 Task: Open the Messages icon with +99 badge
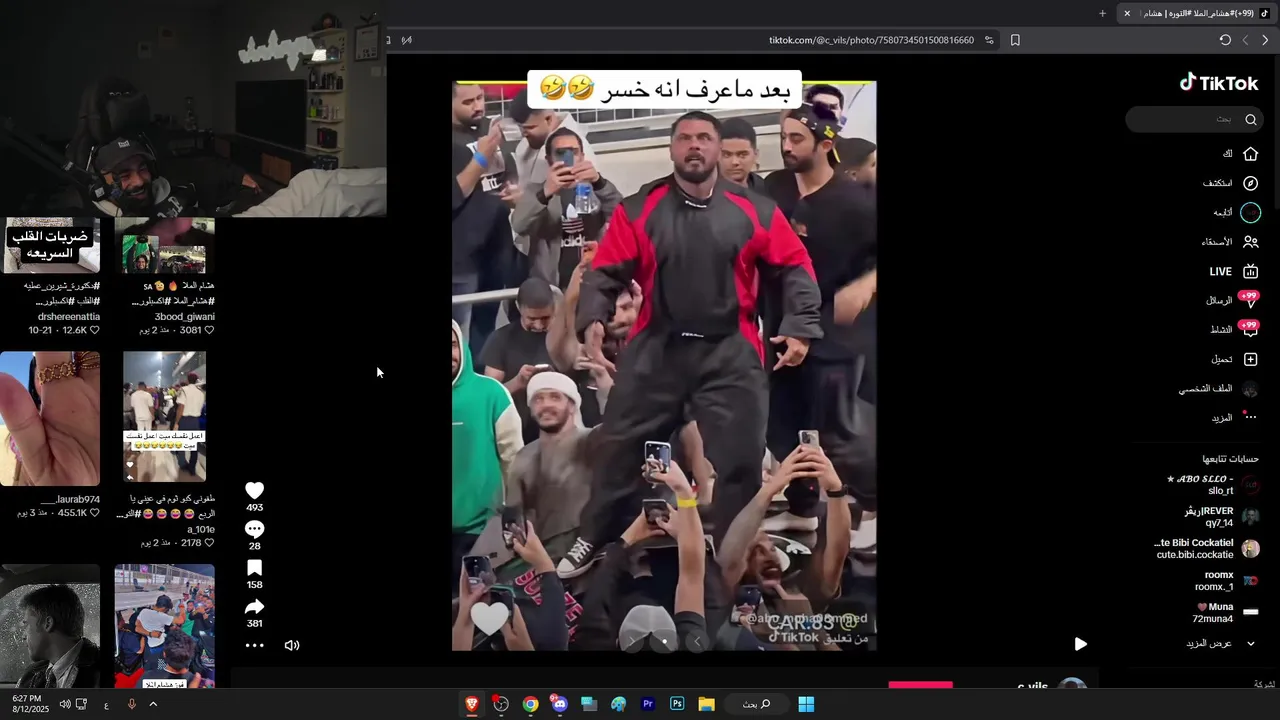1250,300
